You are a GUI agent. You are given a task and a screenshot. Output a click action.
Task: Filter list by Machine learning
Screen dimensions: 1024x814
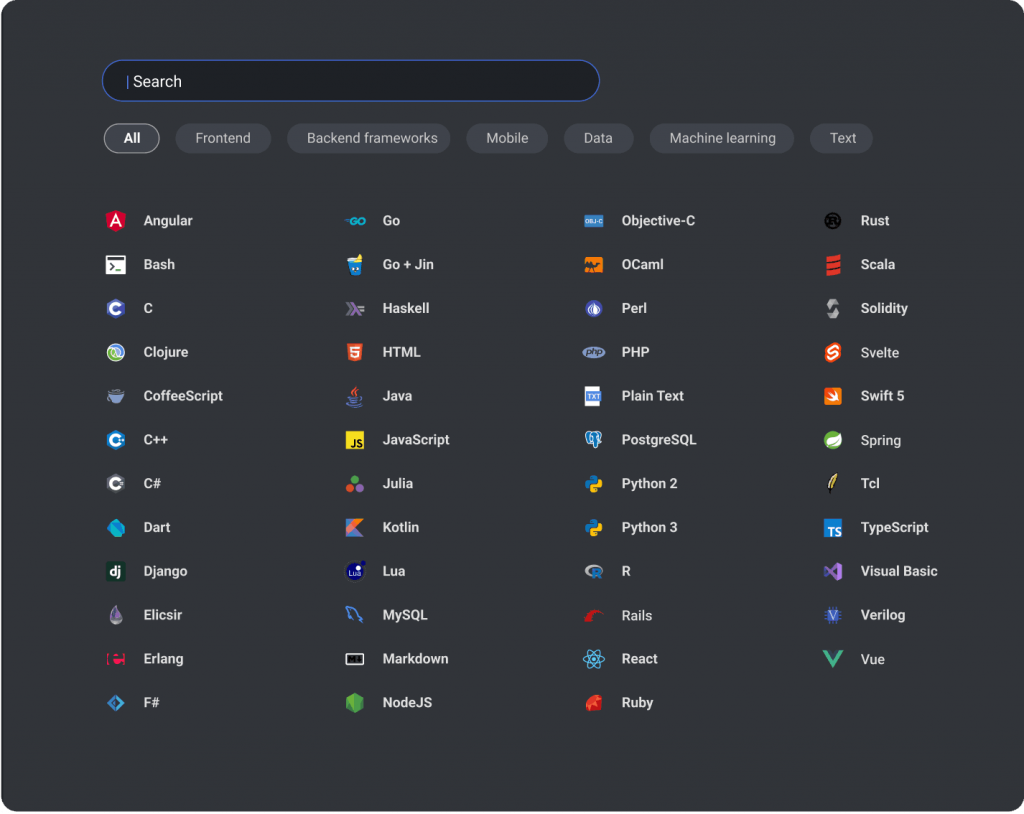(722, 138)
